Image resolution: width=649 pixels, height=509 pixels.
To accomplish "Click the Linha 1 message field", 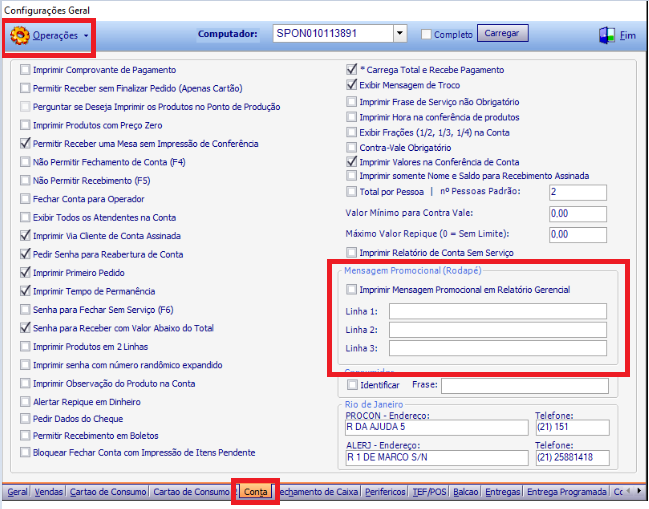I will [x=498, y=311].
